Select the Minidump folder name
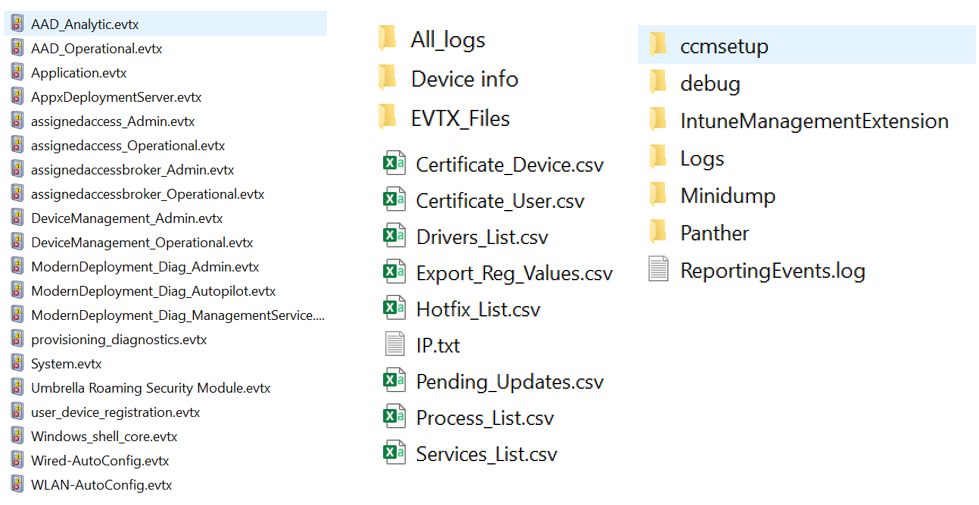979x505 pixels. [x=728, y=196]
